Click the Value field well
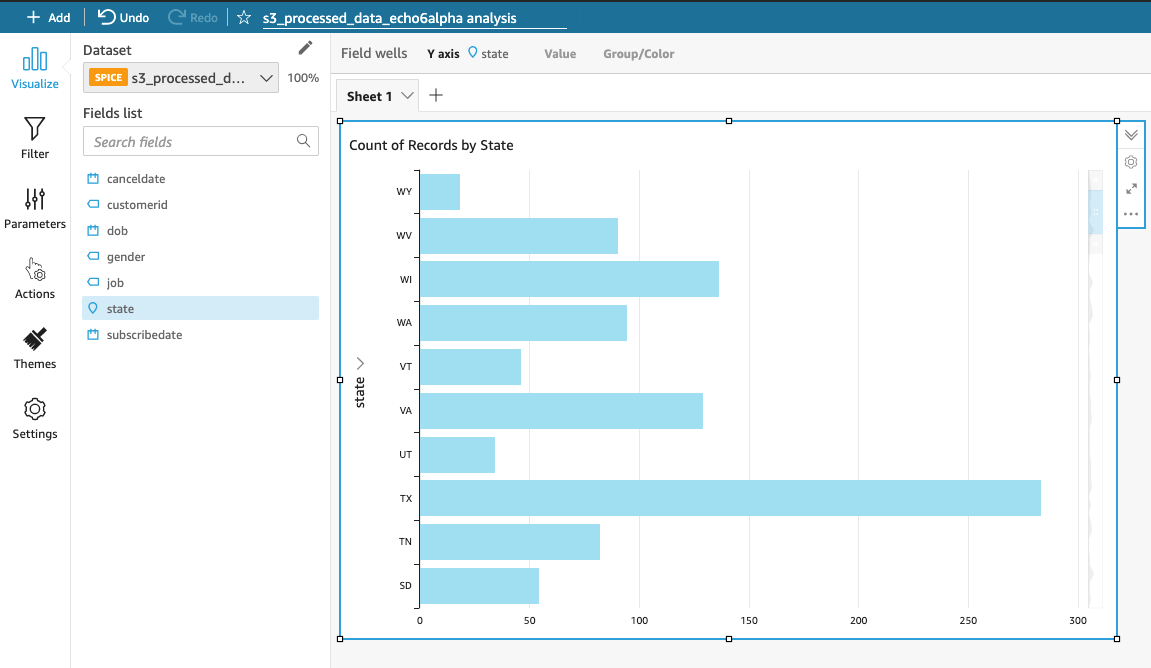 (560, 54)
